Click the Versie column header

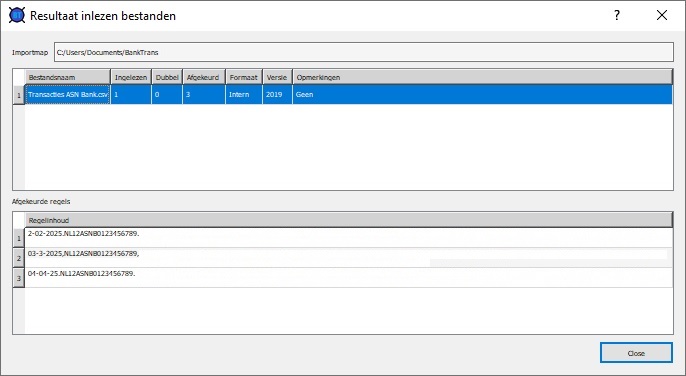(x=277, y=77)
